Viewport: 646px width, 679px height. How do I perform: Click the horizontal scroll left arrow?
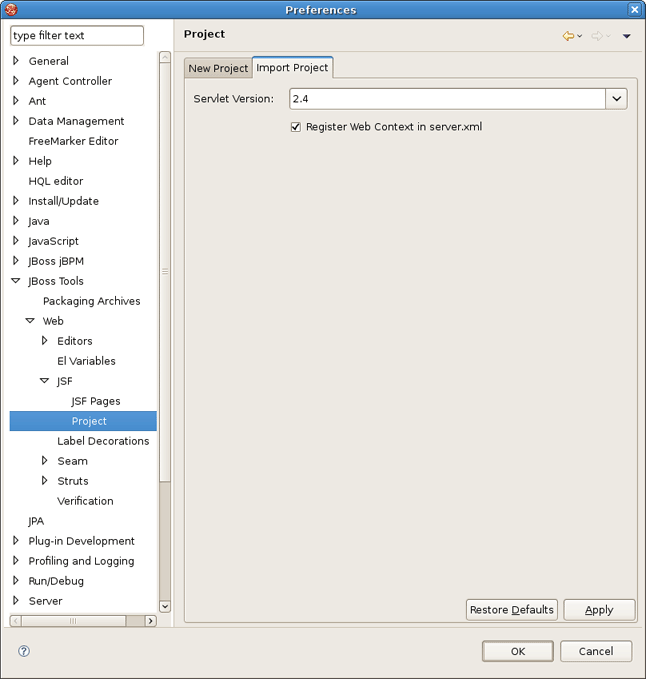(x=16, y=621)
